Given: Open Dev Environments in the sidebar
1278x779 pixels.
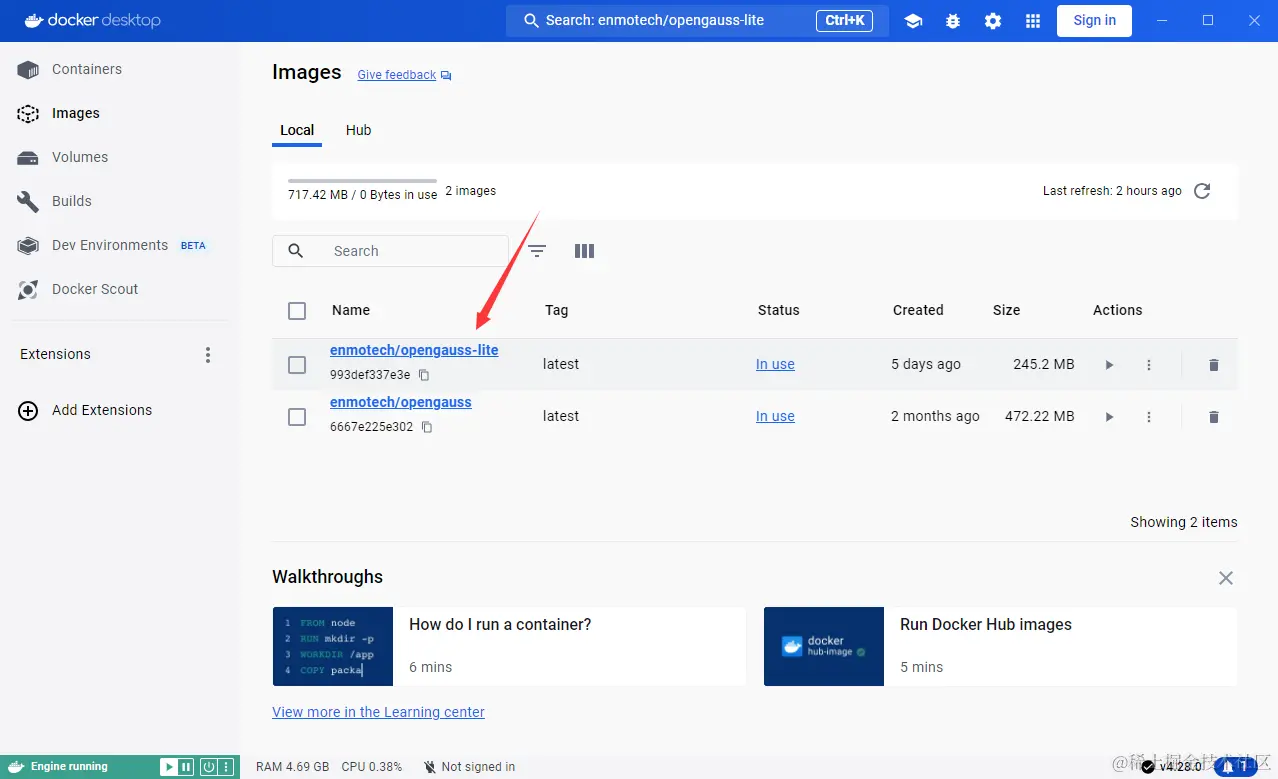Looking at the screenshot, I should coord(111,245).
